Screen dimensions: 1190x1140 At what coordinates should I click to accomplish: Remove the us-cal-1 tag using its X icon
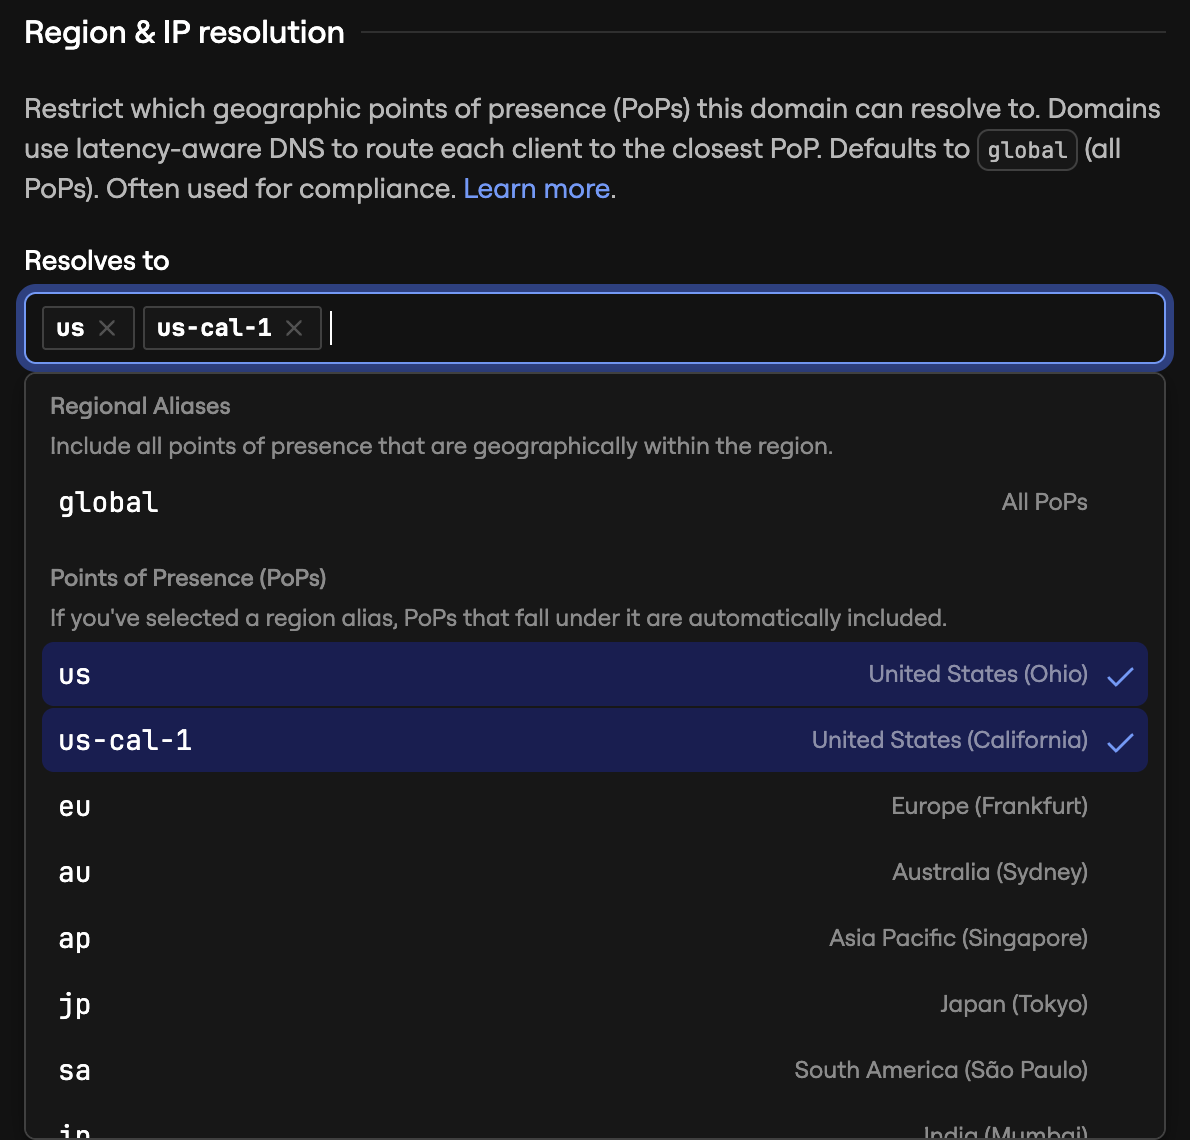[295, 327]
